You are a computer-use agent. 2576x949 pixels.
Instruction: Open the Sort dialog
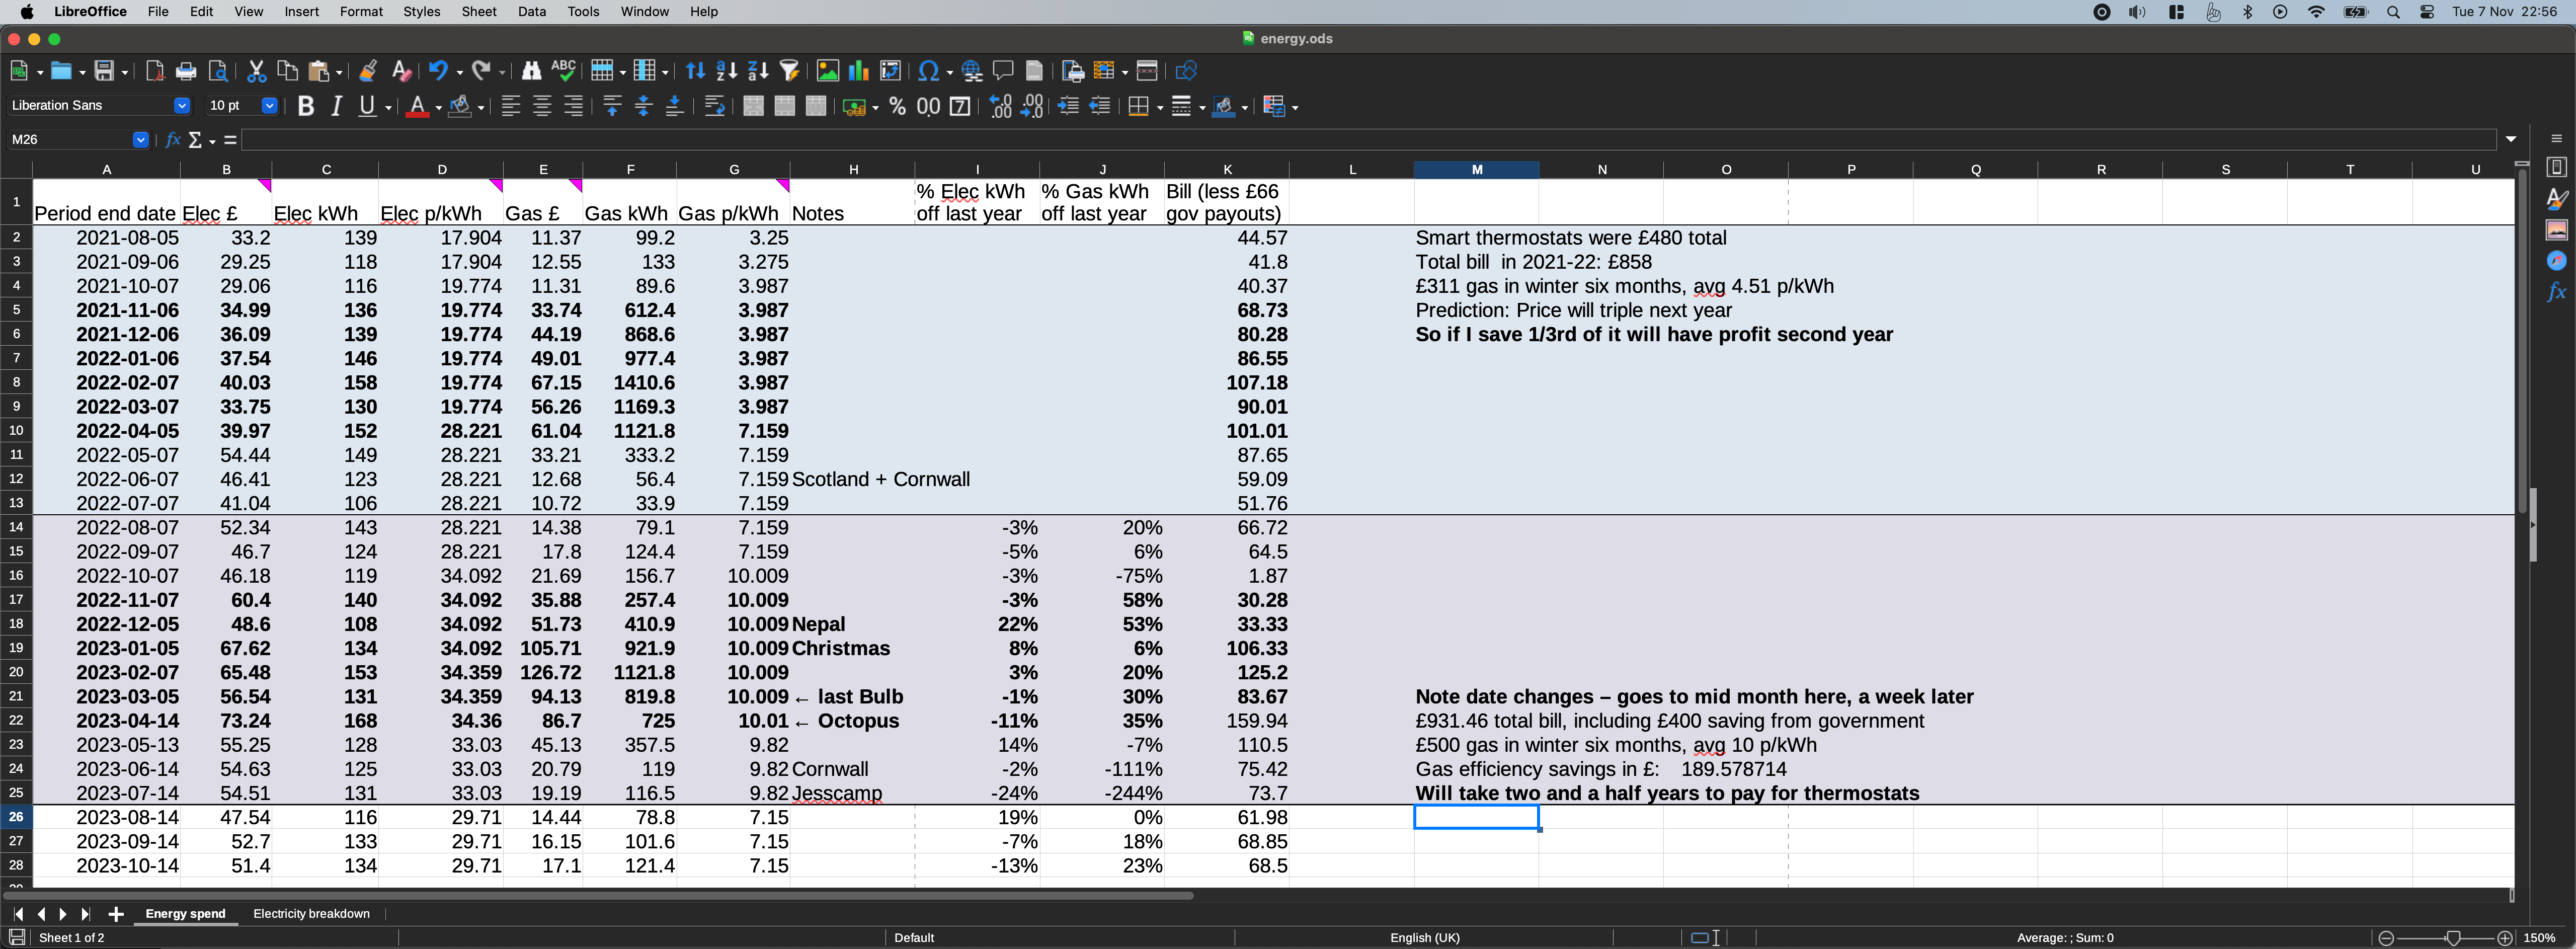tap(696, 71)
